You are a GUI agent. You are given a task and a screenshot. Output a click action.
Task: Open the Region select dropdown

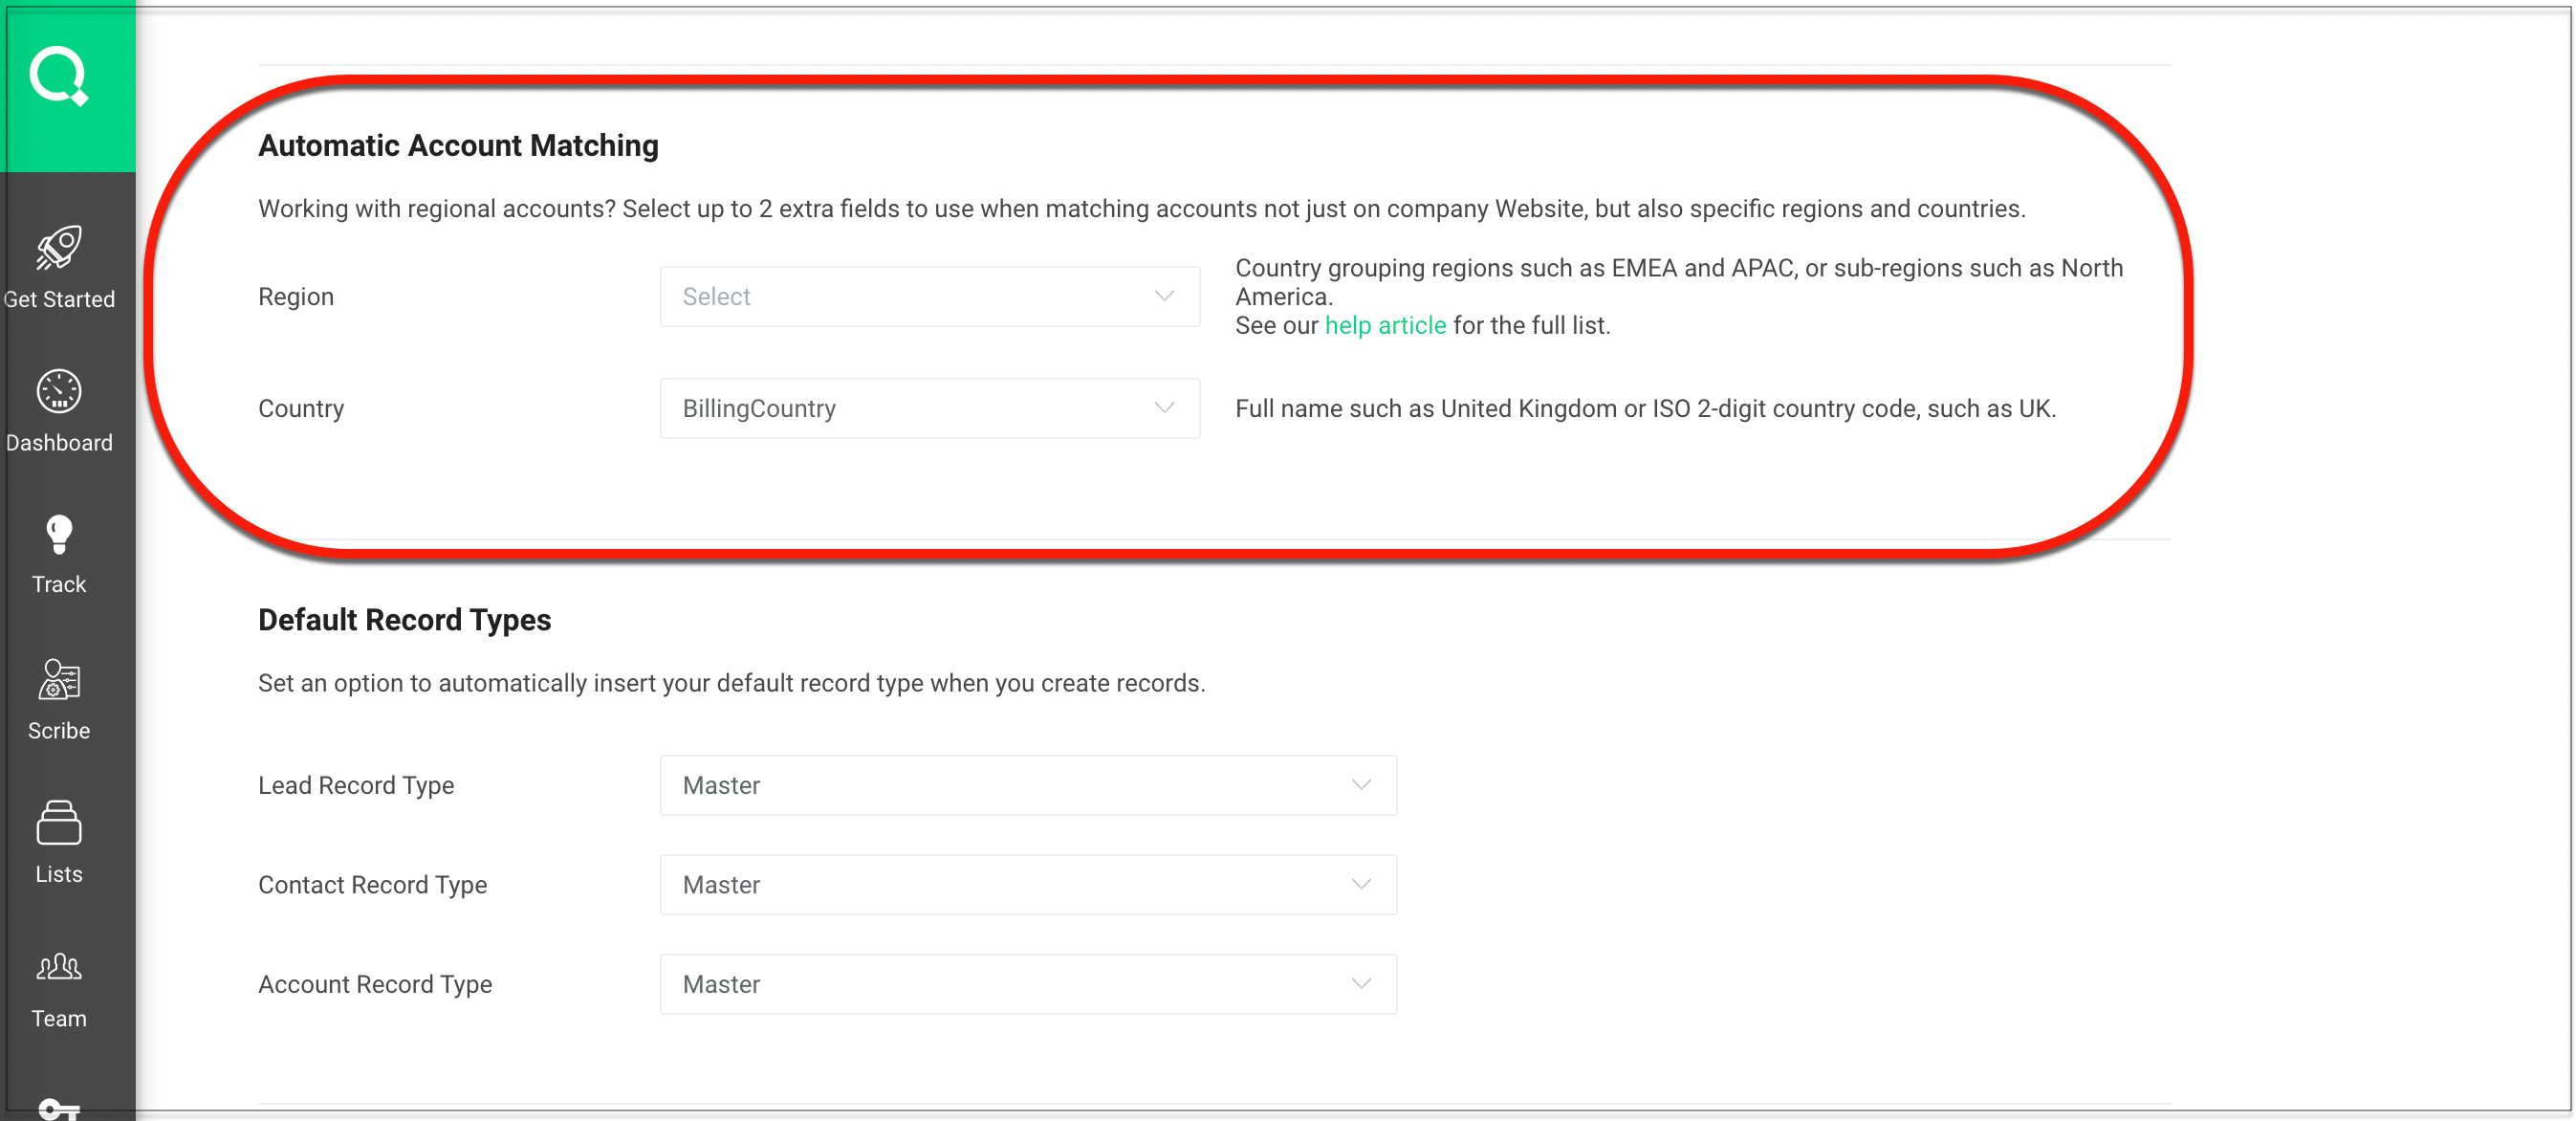[x=928, y=297]
